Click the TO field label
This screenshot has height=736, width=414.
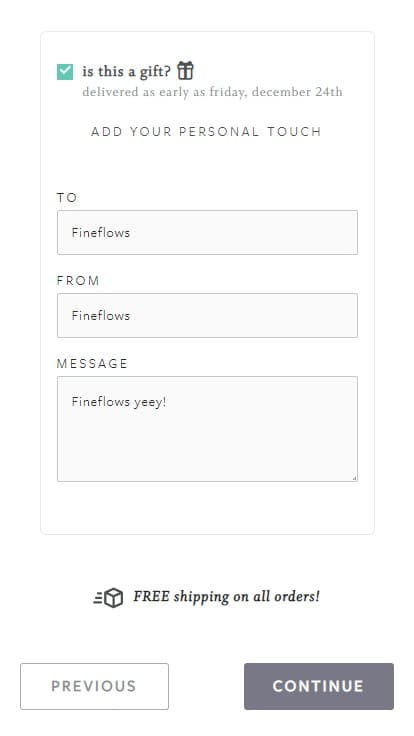click(67, 198)
